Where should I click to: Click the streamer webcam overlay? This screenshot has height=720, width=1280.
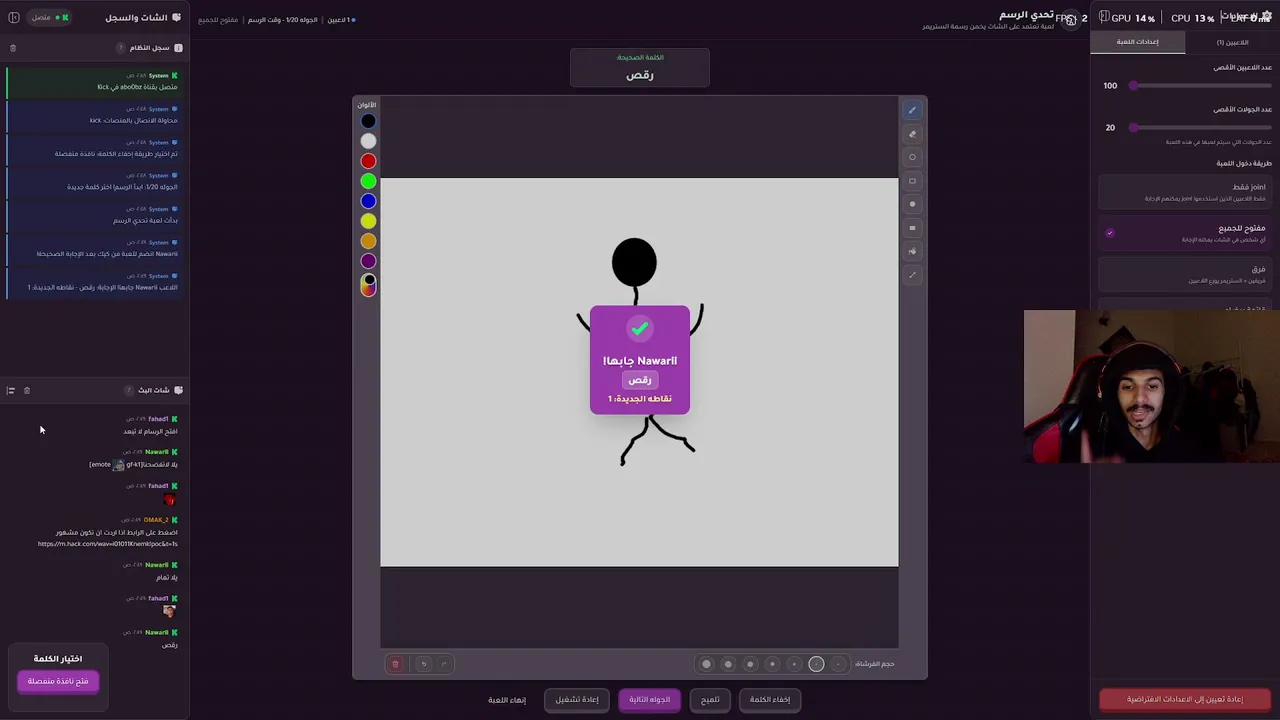(1152, 386)
